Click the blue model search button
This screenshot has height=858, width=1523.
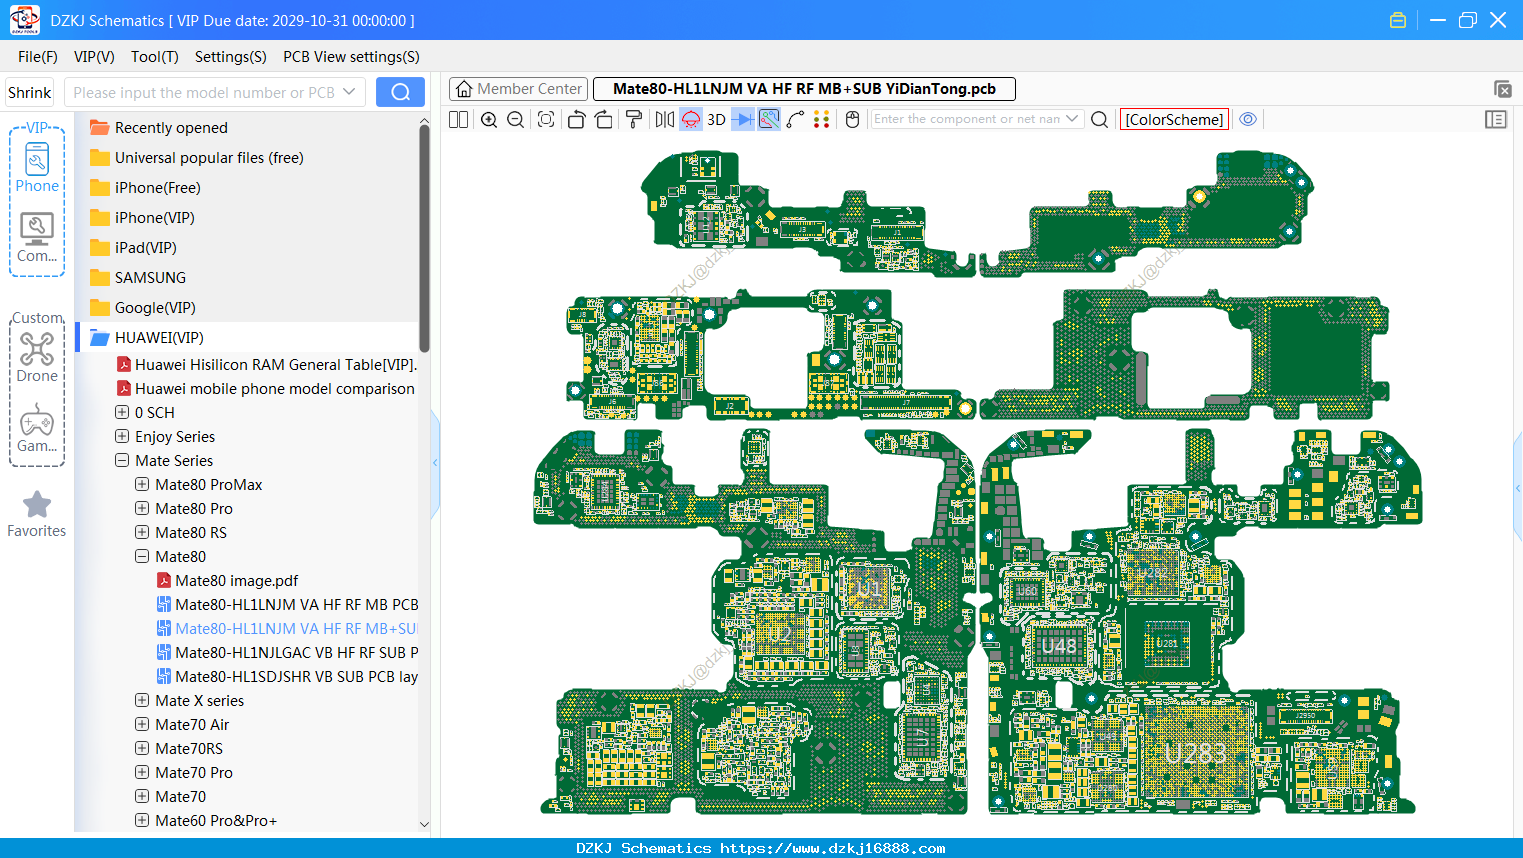click(400, 92)
